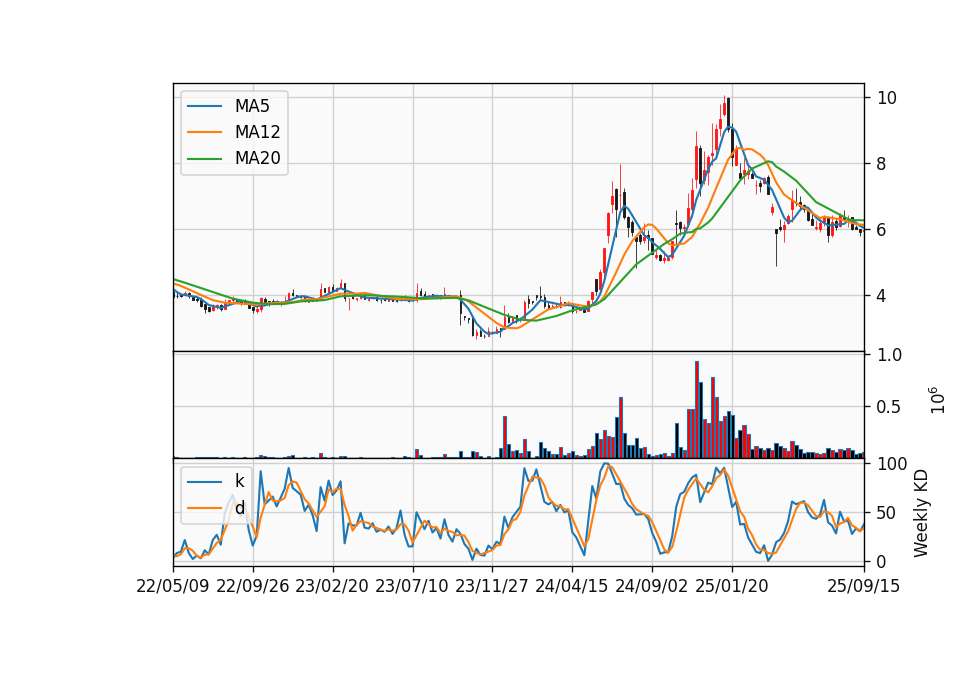This screenshot has width=960, height=690.
Task: Click price axis value 8
Action: tap(882, 164)
